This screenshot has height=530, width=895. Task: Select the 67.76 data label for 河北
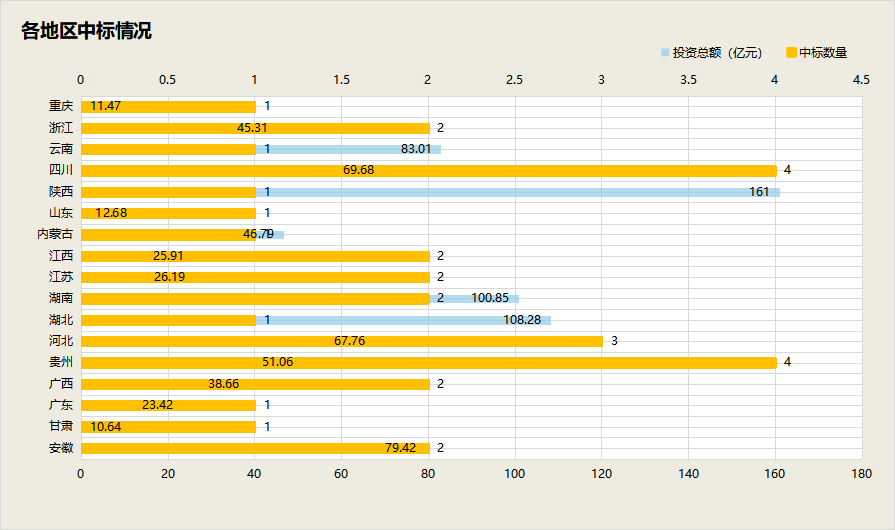click(x=349, y=341)
